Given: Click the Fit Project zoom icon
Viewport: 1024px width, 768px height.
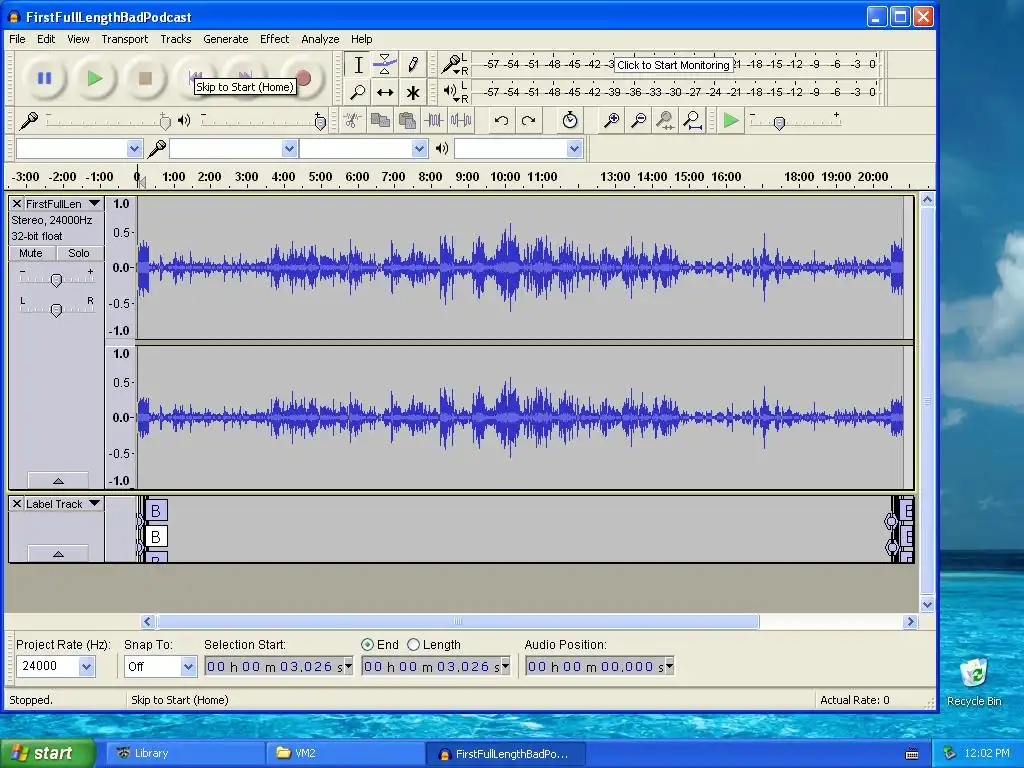Looking at the screenshot, I should [x=692, y=121].
